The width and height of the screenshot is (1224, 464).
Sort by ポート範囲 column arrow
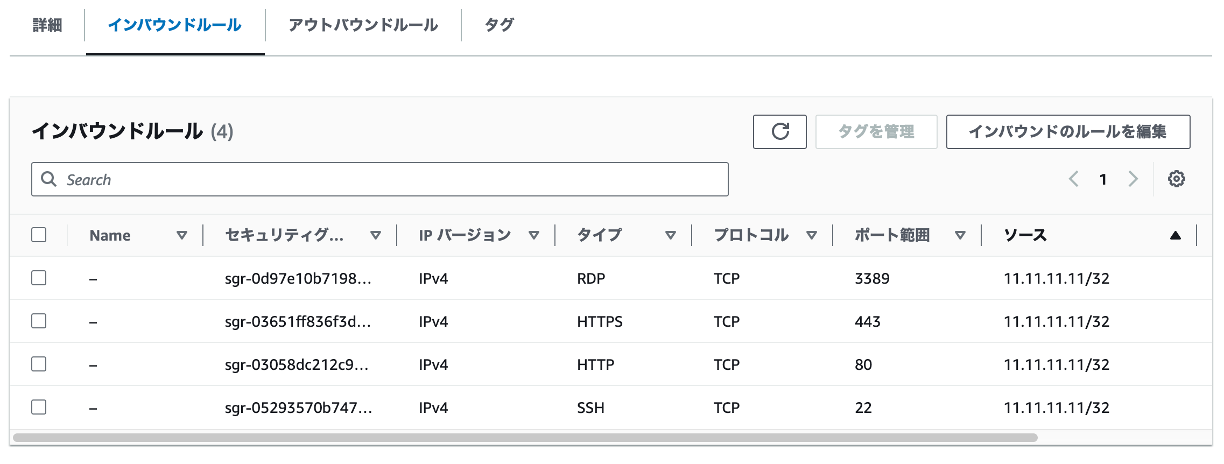960,236
